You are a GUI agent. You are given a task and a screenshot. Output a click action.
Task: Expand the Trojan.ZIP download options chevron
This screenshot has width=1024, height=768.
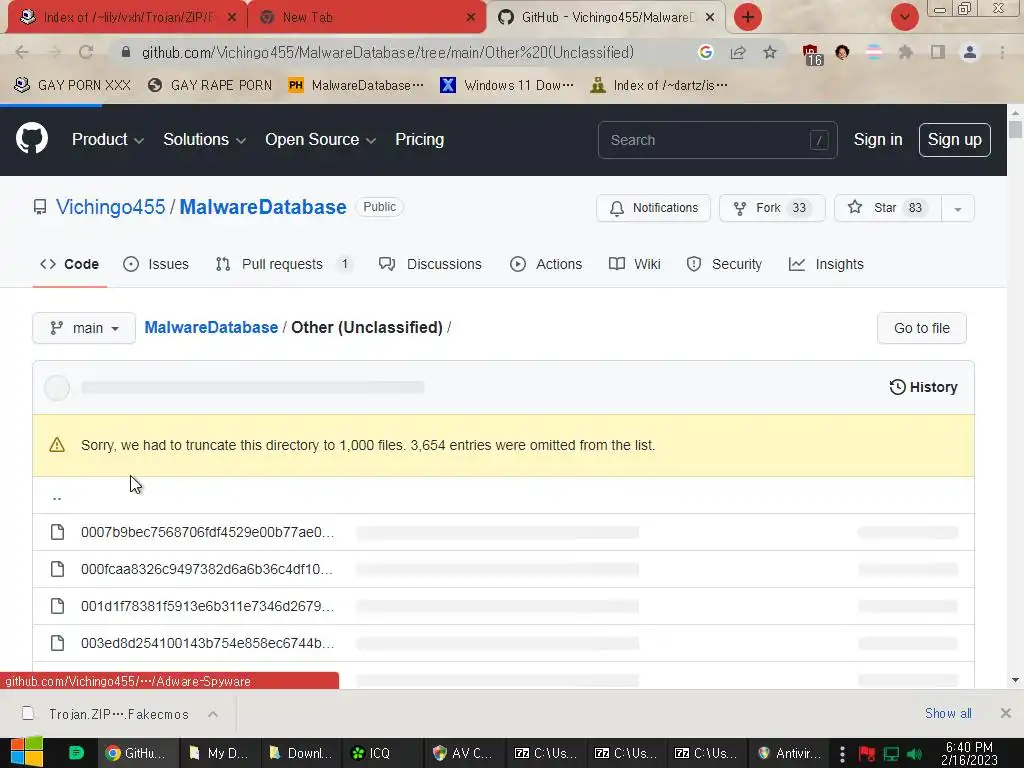(x=213, y=714)
